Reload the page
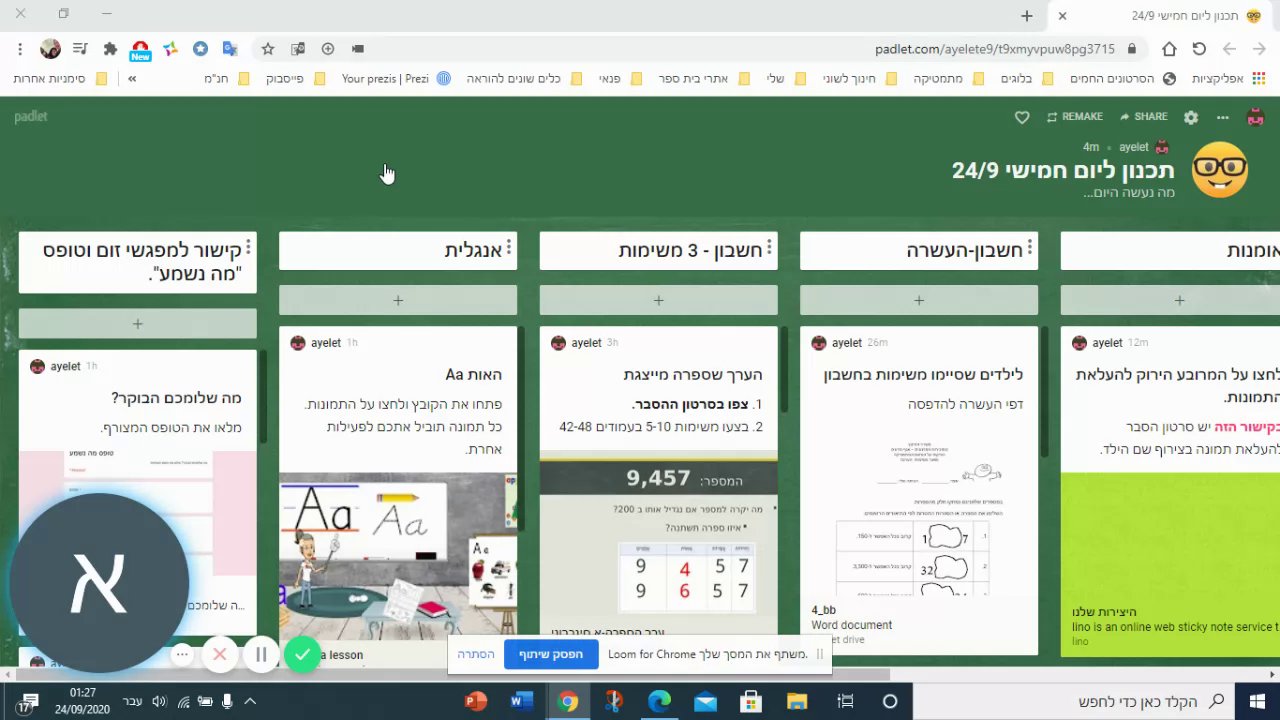 1199,48
